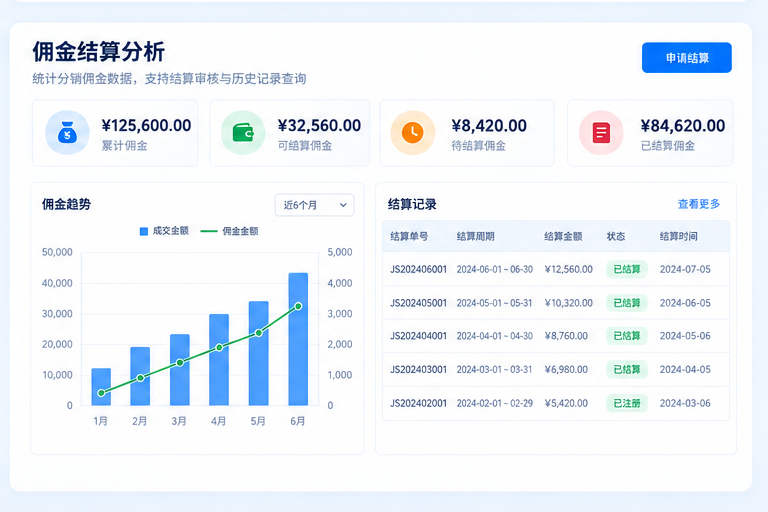This screenshot has width=768, height=512.
Task: Click the 状态 column header
Action: (x=616, y=237)
